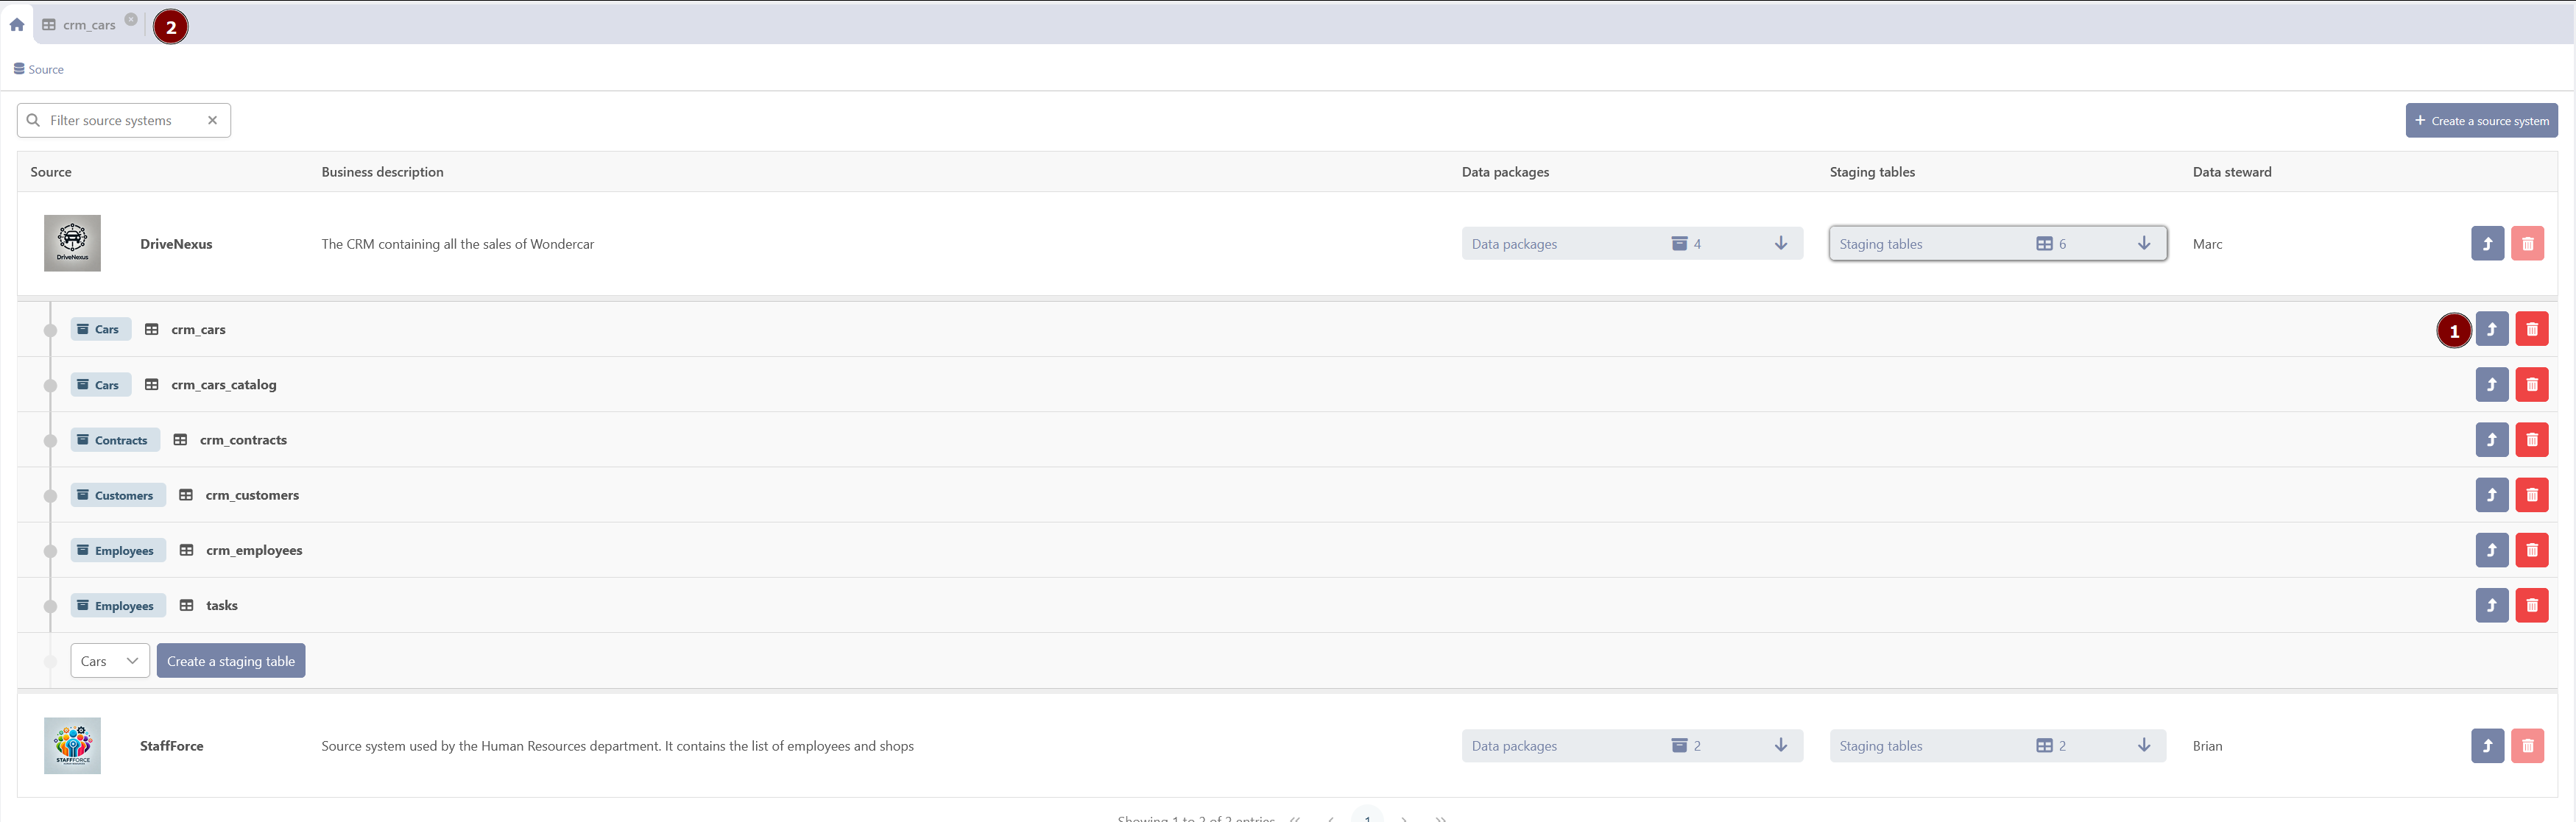The width and height of the screenshot is (2576, 822).
Task: Collapse DriveNexus Staging tables dropdown
Action: [1998, 243]
